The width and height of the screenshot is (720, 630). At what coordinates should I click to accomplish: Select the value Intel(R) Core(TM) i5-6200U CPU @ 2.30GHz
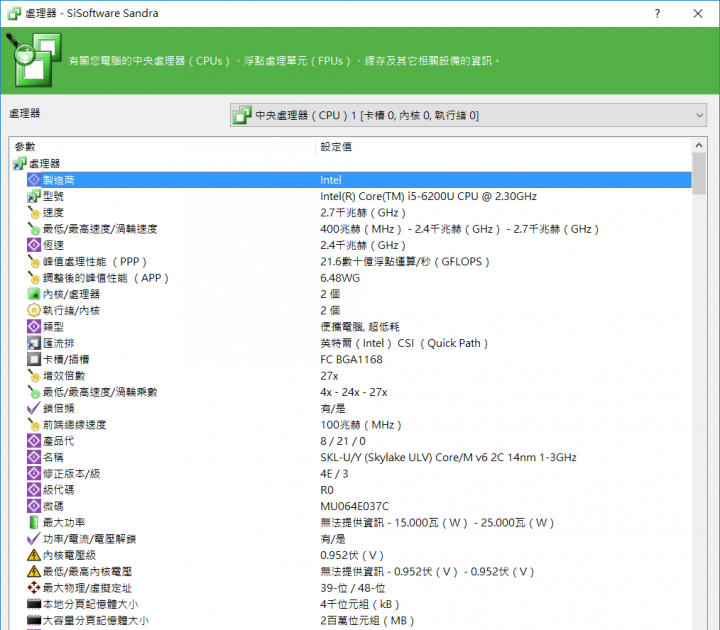tap(428, 197)
